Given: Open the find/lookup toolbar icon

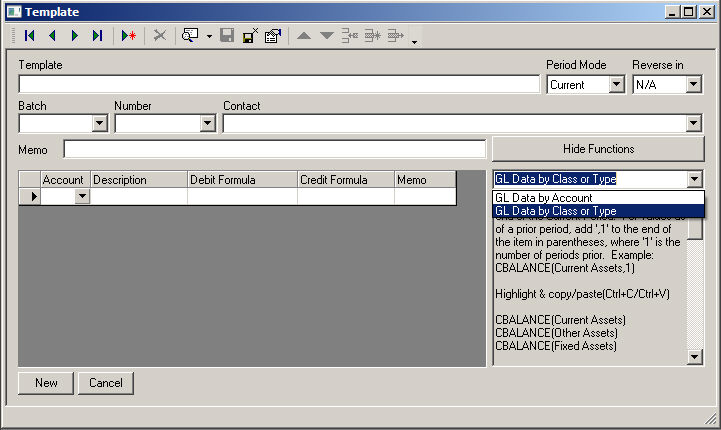Looking at the screenshot, I should coord(190,35).
